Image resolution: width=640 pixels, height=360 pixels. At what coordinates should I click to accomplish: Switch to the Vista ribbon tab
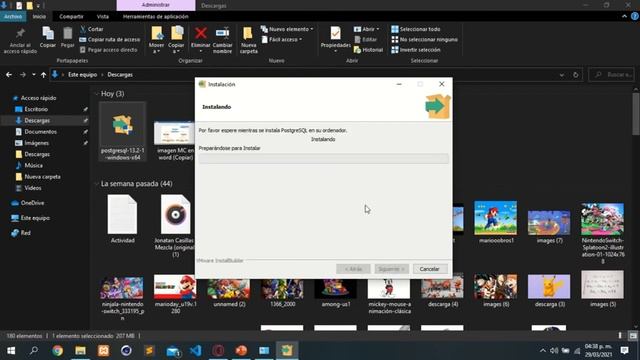coord(103,16)
